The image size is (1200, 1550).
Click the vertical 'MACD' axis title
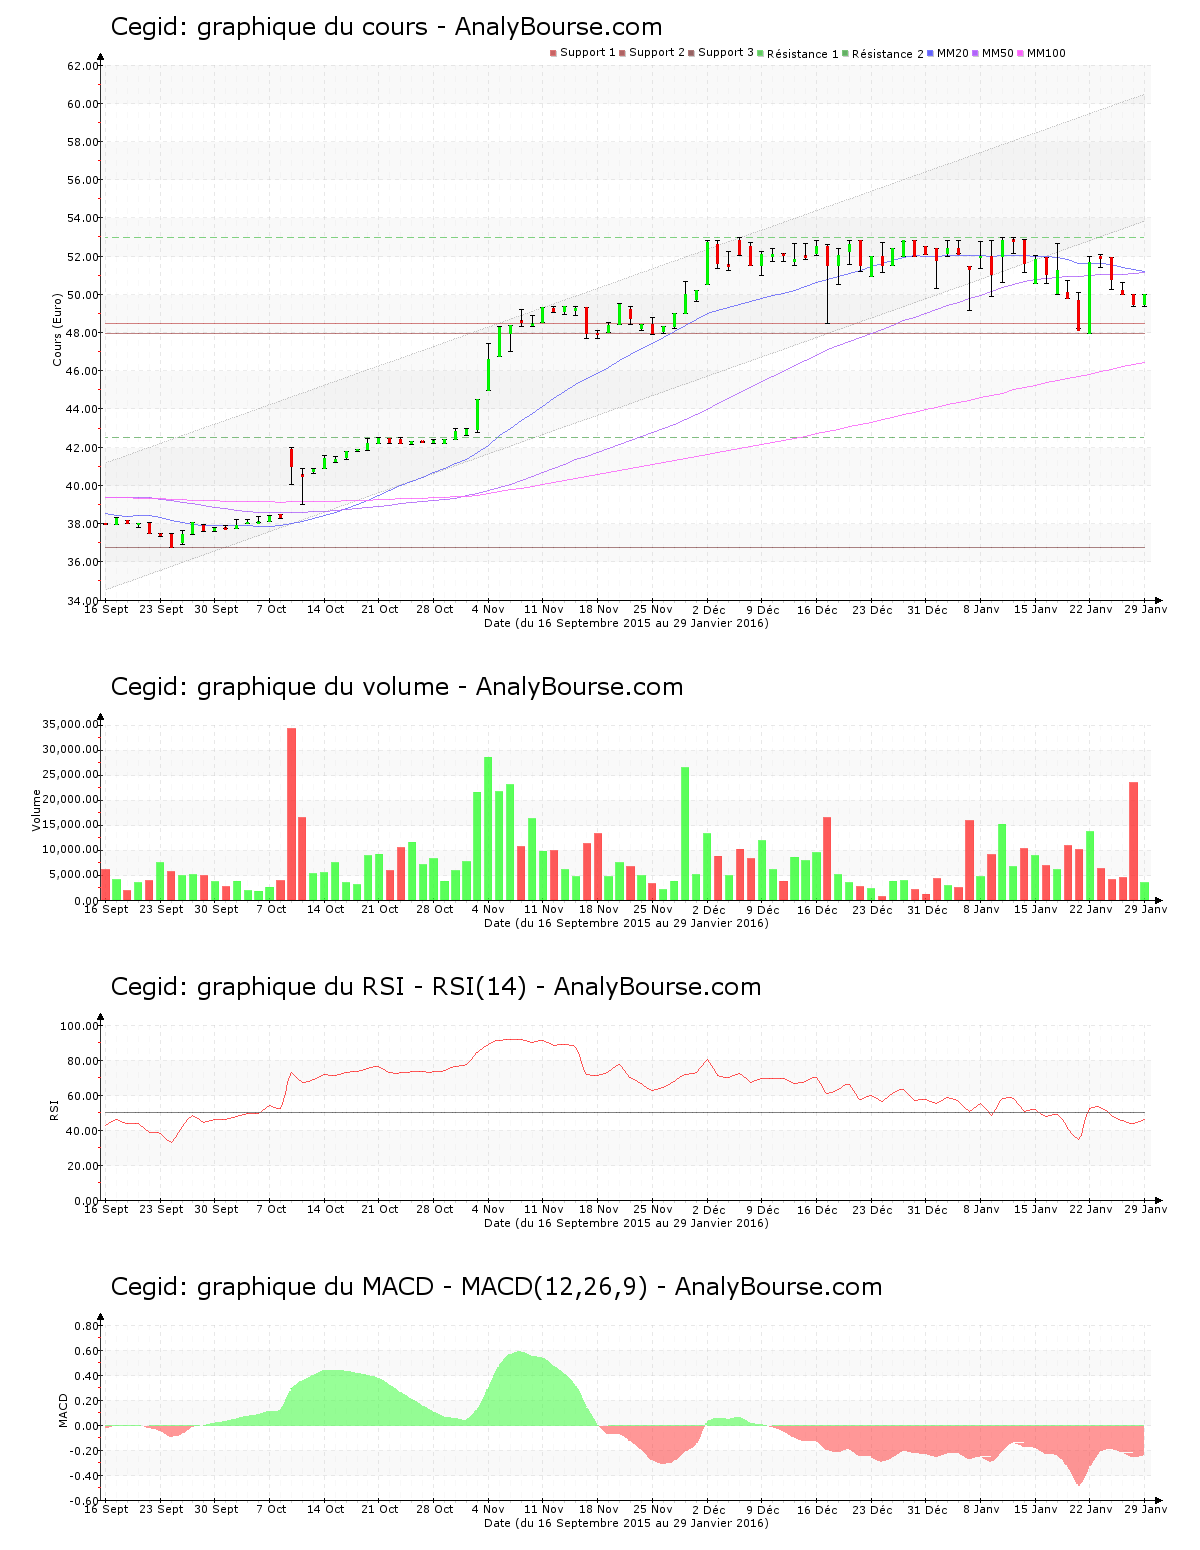[x=63, y=1410]
